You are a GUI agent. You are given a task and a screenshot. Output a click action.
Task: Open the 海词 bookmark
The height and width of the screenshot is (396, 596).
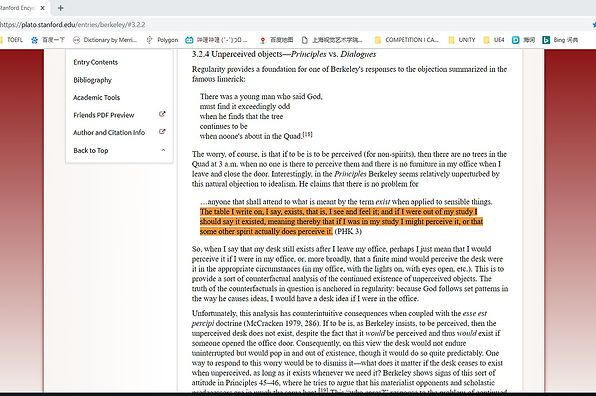(523, 40)
